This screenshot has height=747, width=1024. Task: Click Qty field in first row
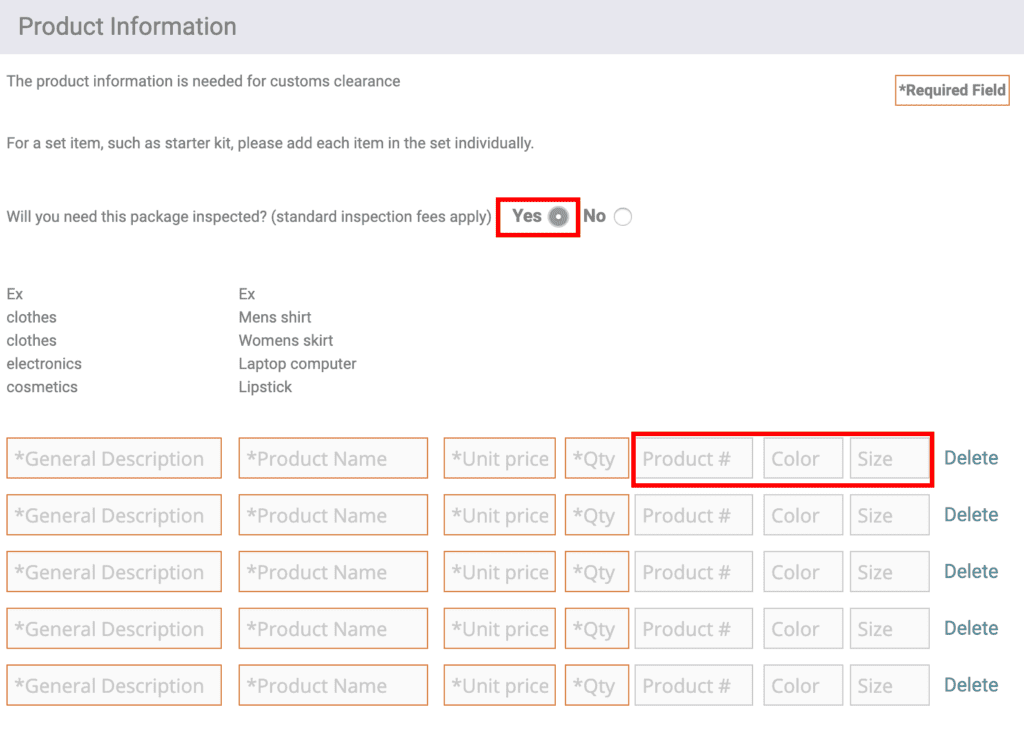(597, 458)
